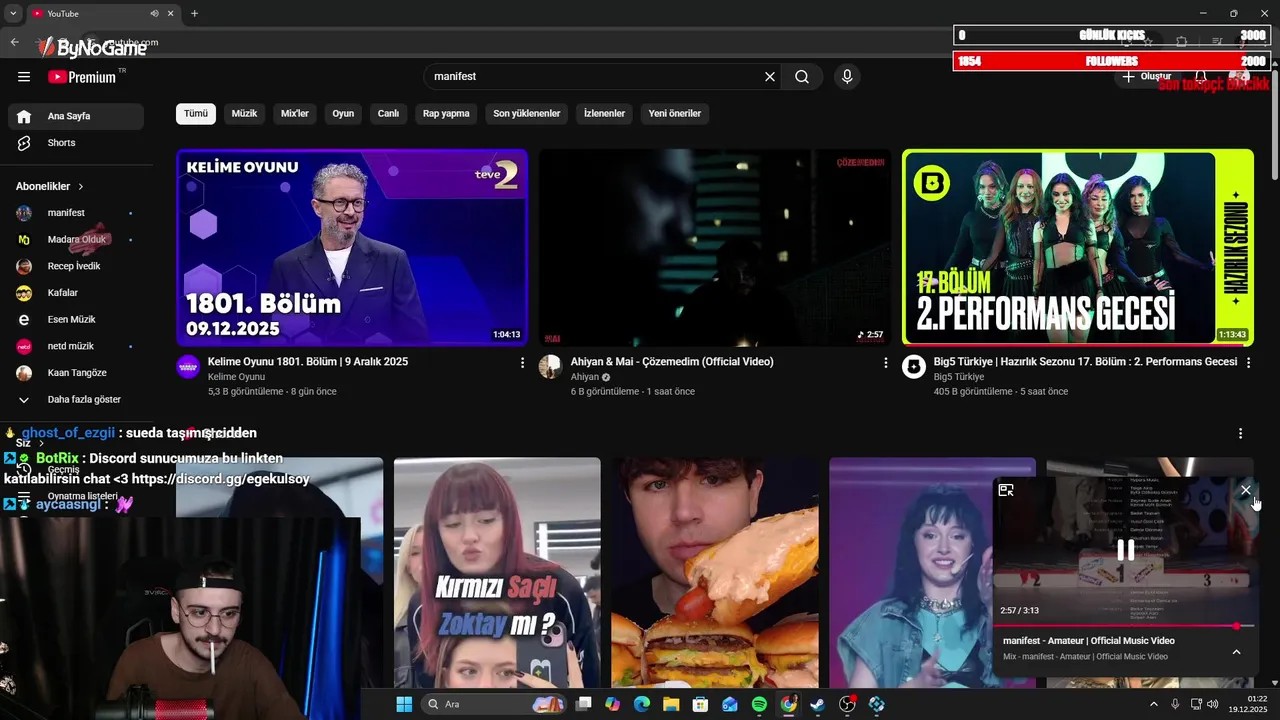Open the Kaan Tangöze subscription
Viewport: 1280px width, 720px height.
click(76, 373)
